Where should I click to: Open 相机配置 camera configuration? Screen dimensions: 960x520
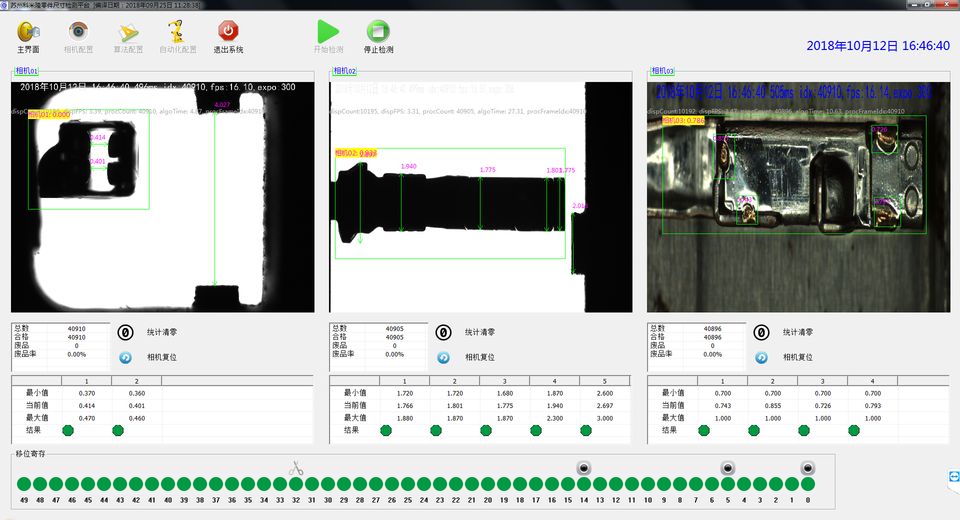tap(78, 32)
